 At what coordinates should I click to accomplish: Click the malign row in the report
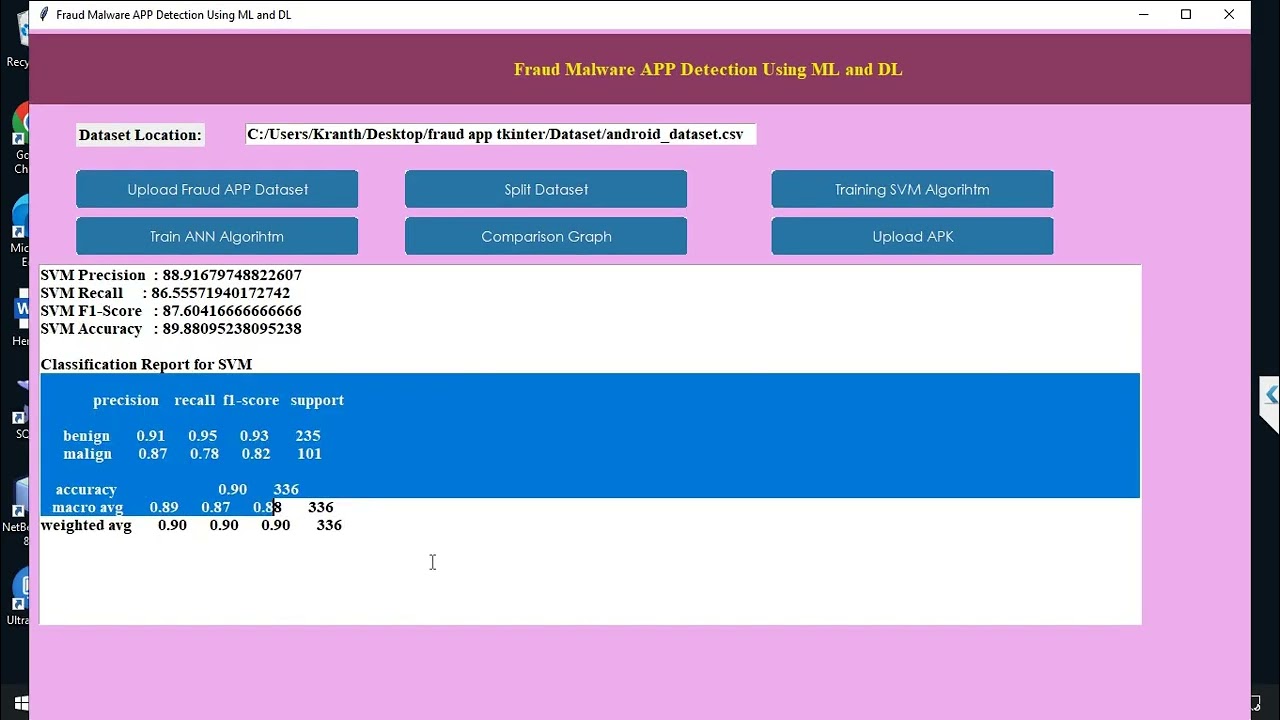(x=192, y=454)
